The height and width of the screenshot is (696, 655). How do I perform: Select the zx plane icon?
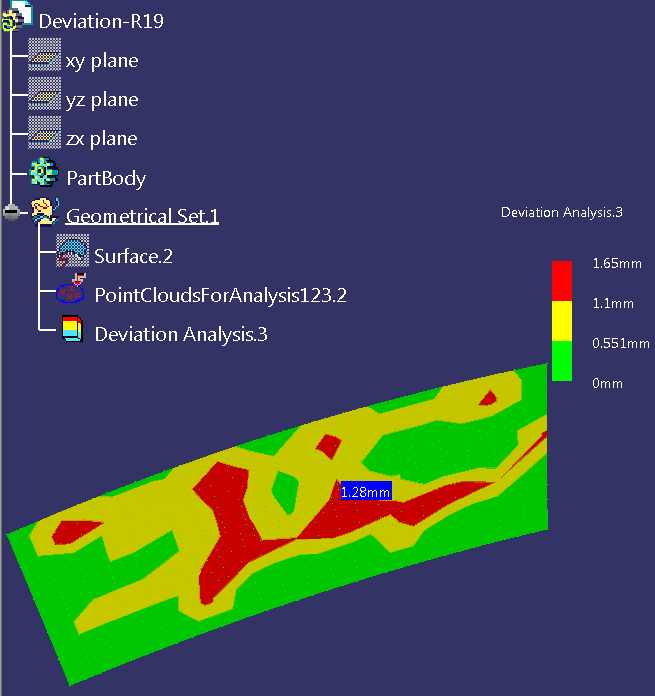click(x=44, y=133)
